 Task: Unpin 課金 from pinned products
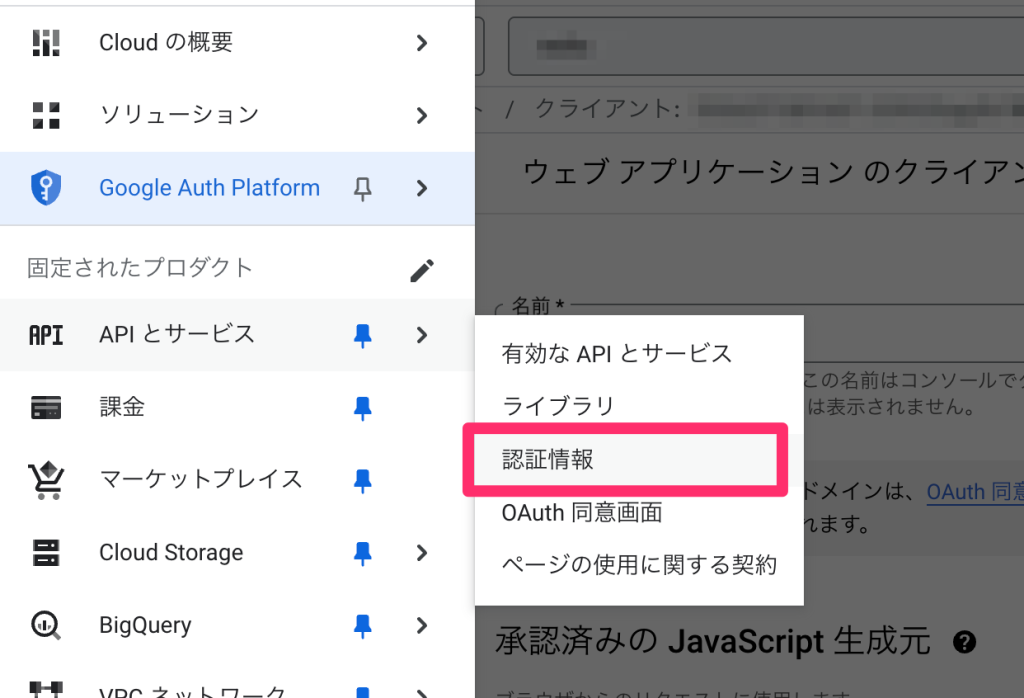coord(362,408)
